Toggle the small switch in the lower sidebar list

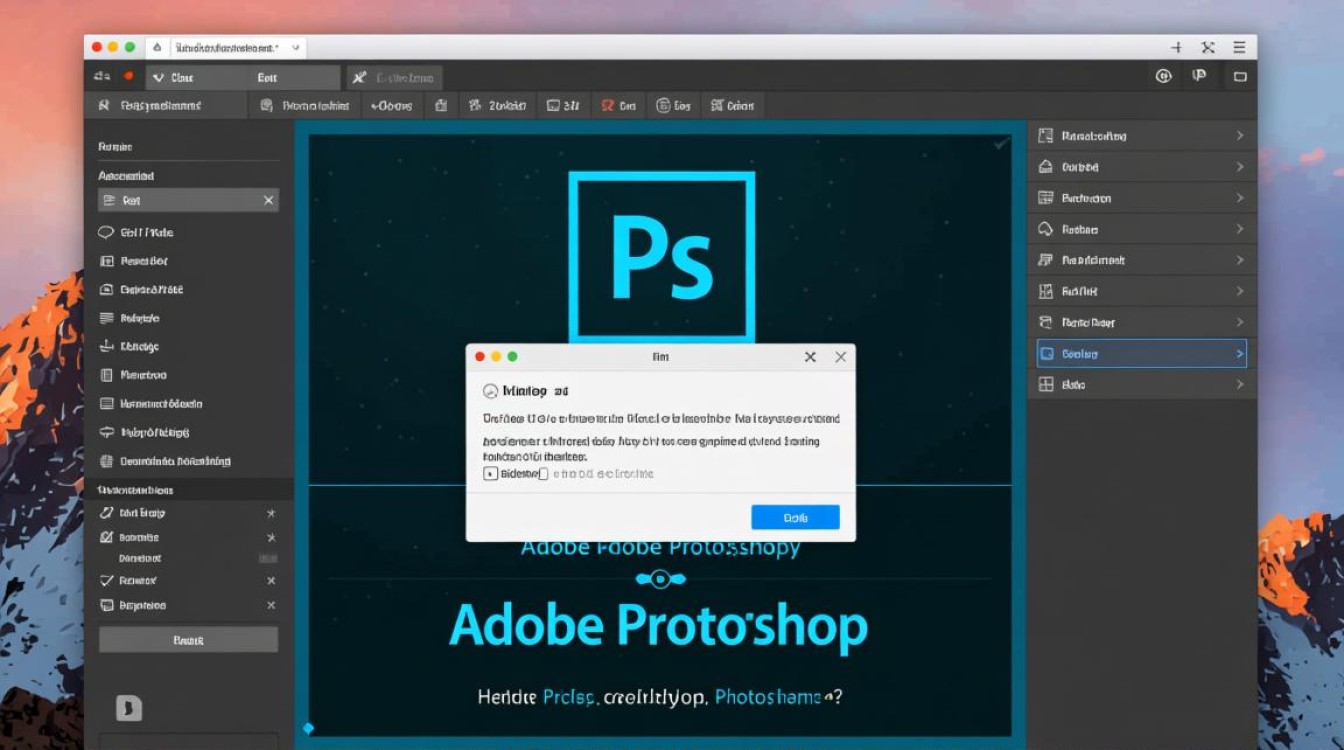click(x=268, y=558)
